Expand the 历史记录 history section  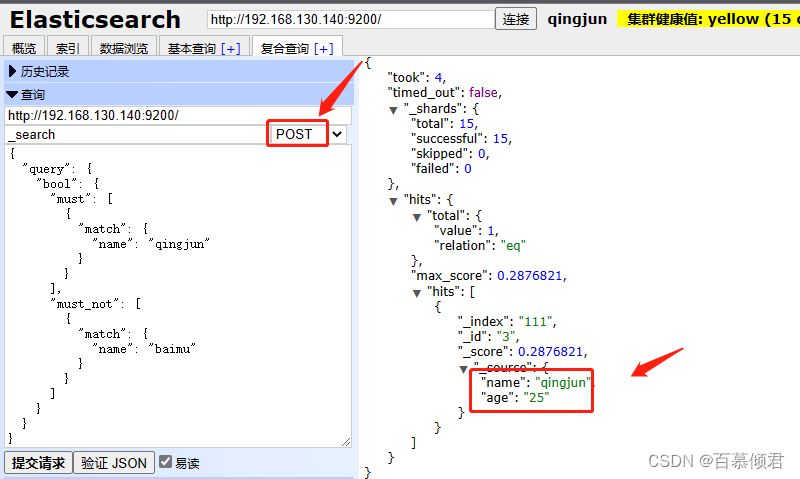pos(179,71)
